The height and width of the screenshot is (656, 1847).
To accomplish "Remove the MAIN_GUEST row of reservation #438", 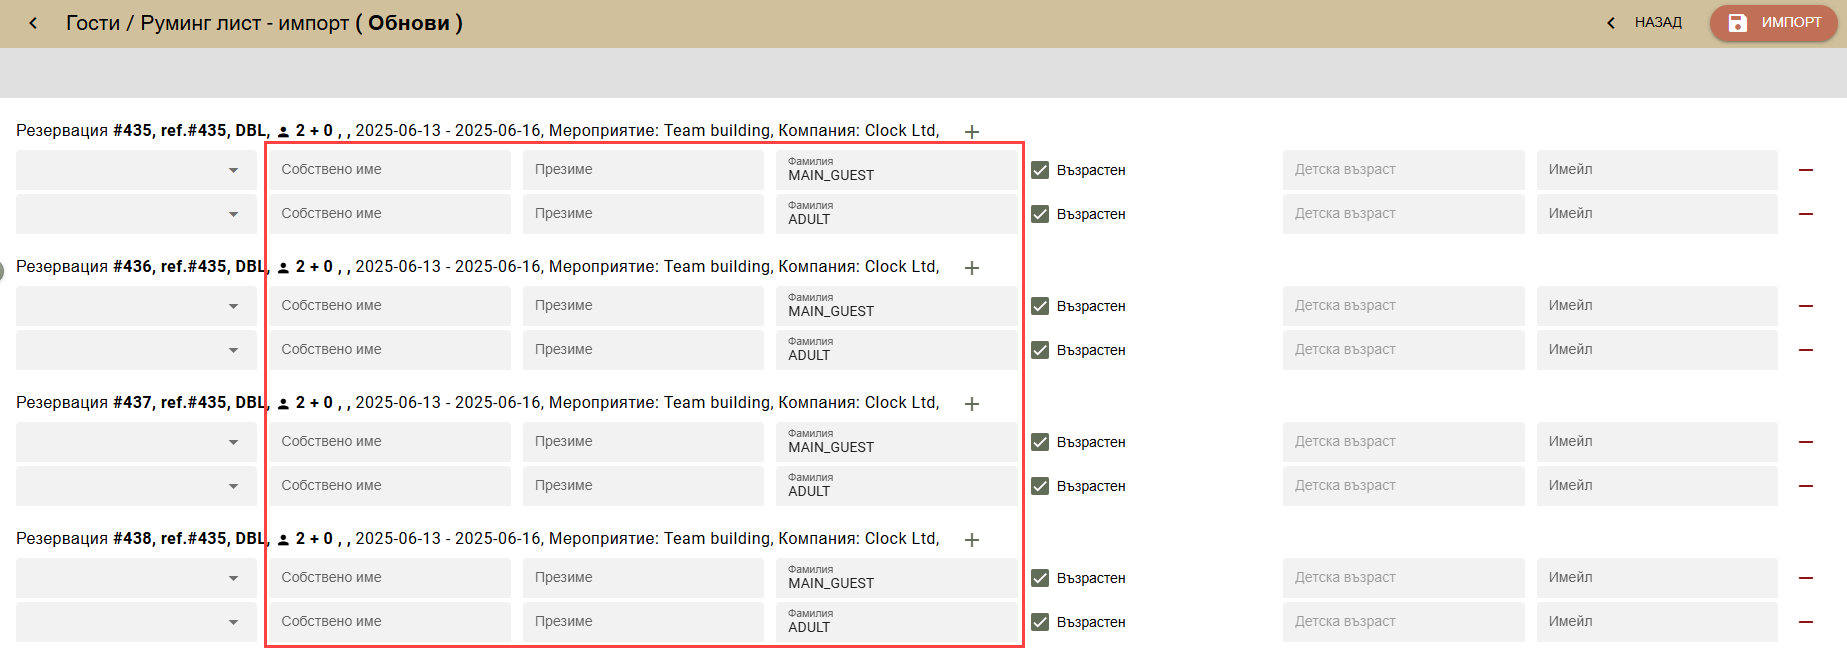I will [1806, 578].
